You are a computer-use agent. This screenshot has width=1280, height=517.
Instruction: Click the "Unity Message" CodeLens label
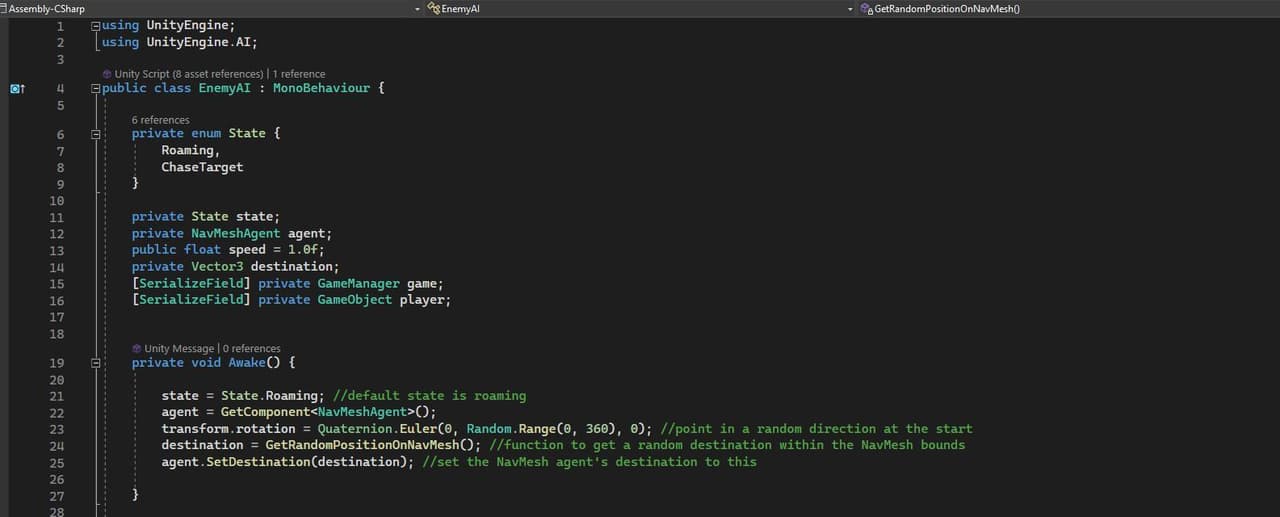click(x=179, y=349)
